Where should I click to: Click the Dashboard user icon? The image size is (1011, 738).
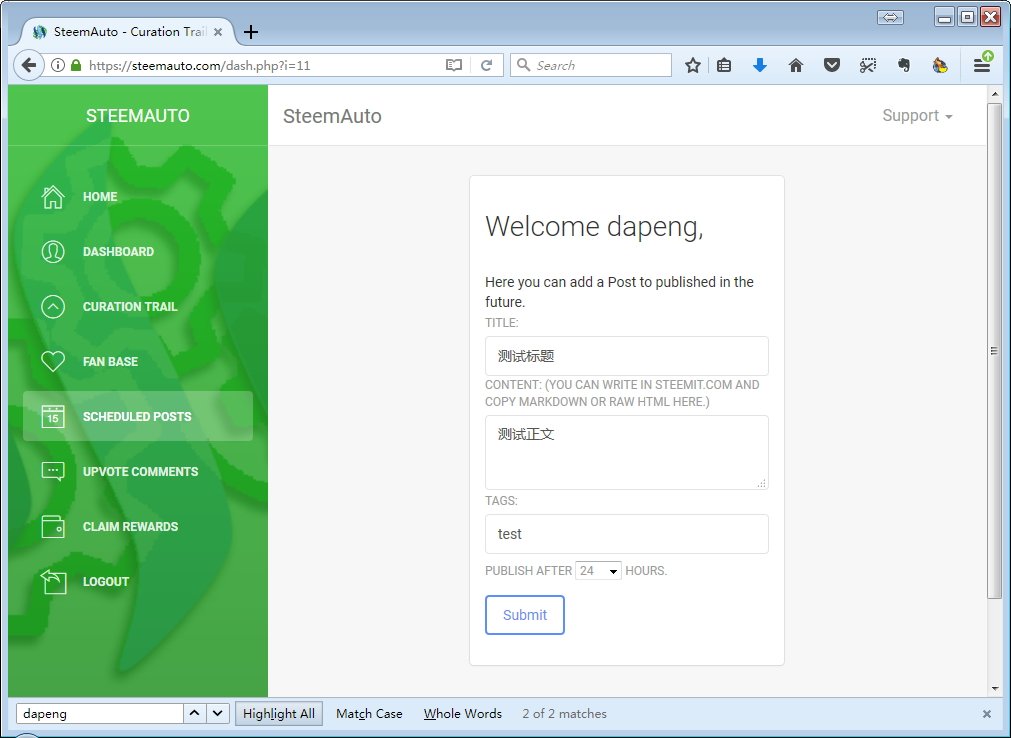[53, 251]
